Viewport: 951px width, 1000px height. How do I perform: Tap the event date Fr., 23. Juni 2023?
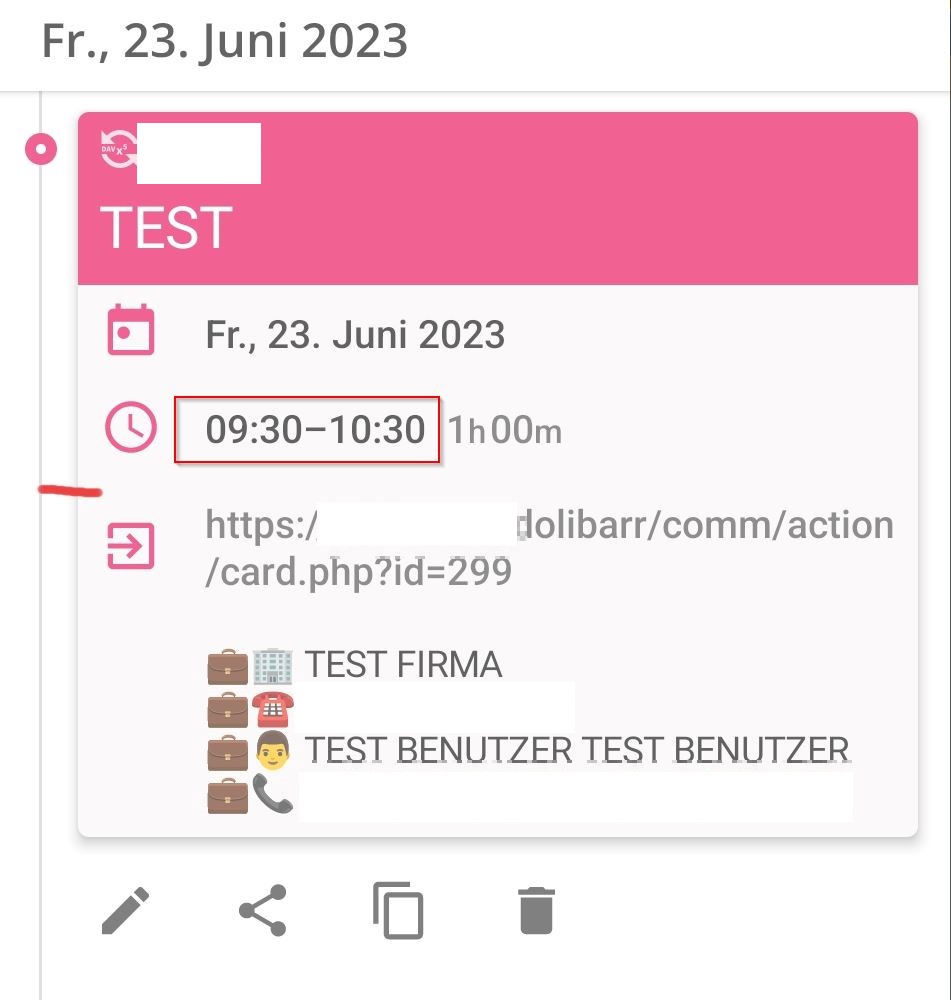[x=355, y=335]
